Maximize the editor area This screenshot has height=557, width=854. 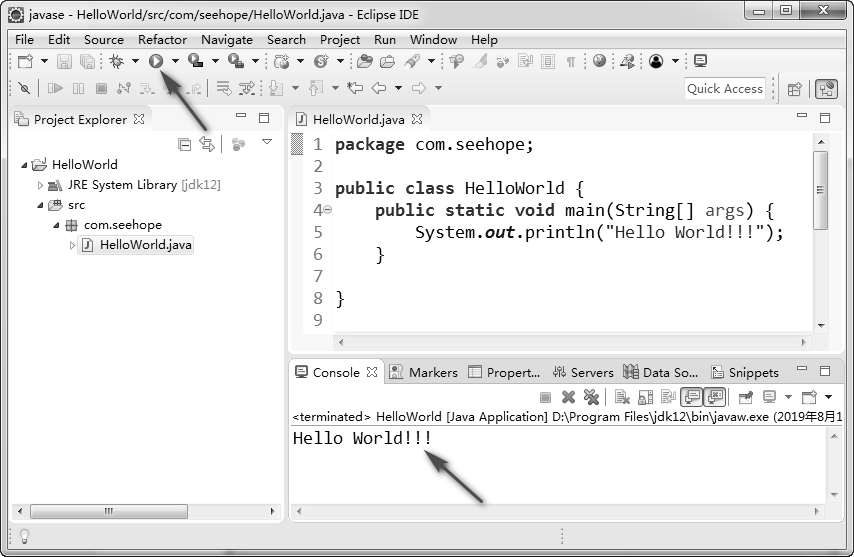tap(825, 118)
